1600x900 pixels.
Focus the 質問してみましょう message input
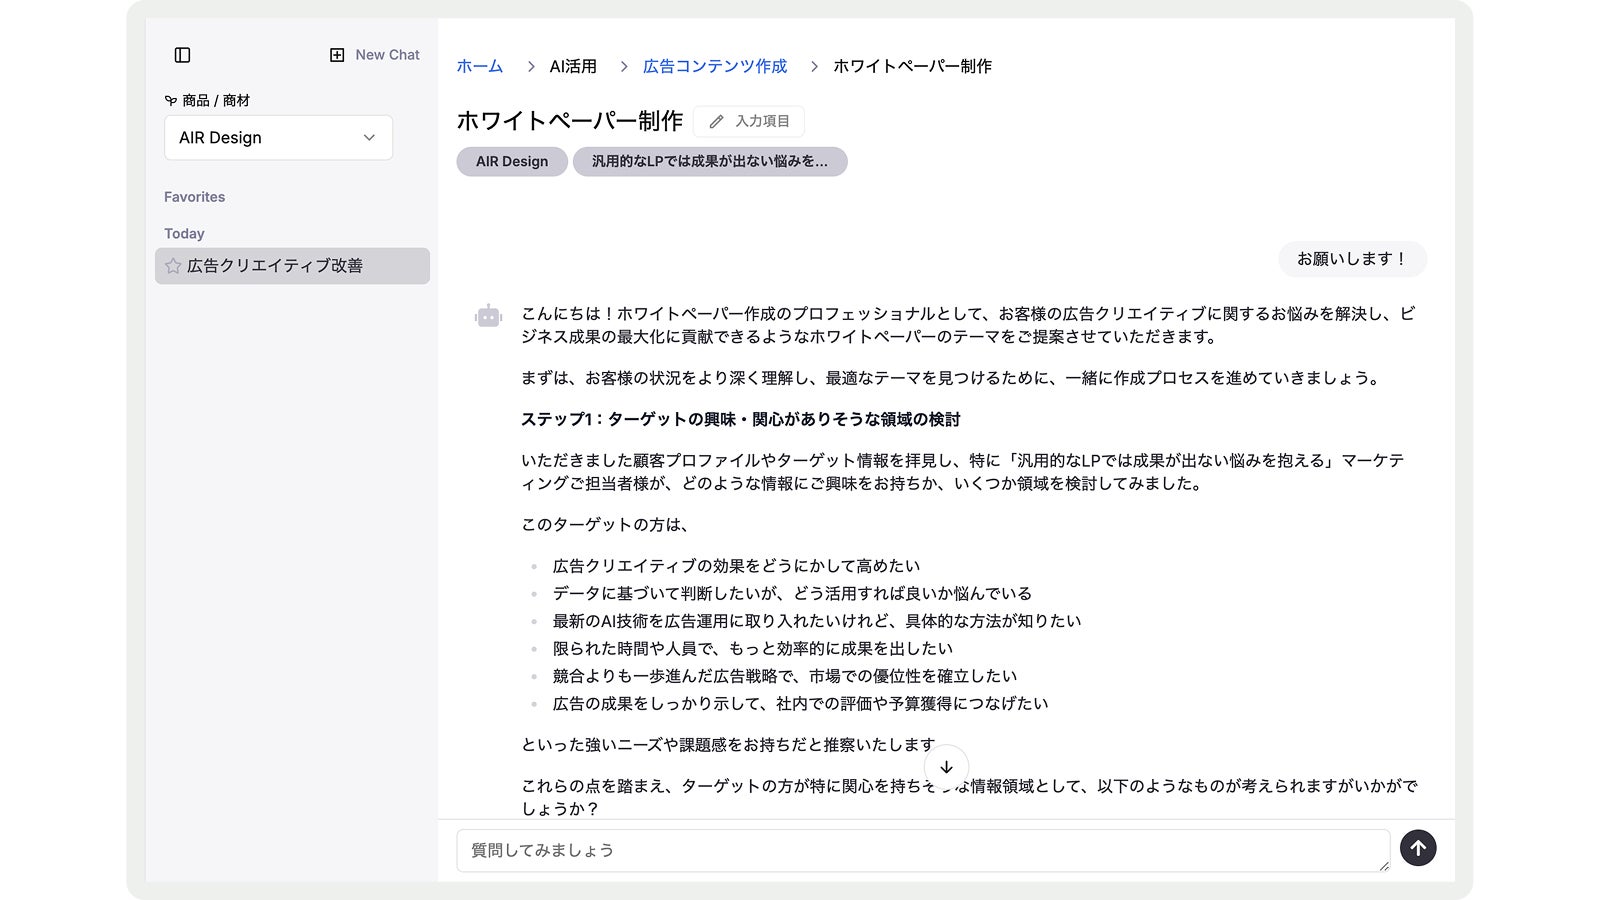pos(920,850)
